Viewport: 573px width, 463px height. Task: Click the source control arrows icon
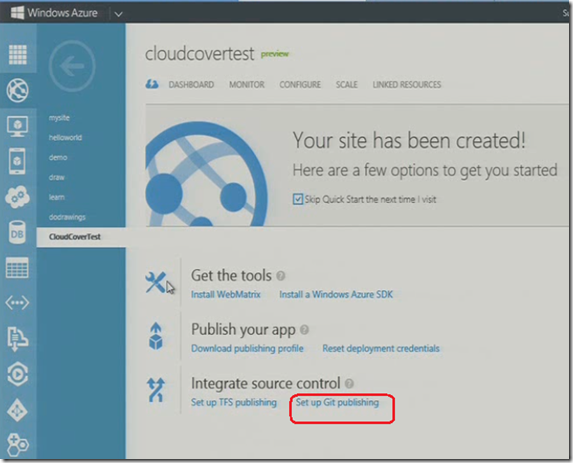pos(156,390)
